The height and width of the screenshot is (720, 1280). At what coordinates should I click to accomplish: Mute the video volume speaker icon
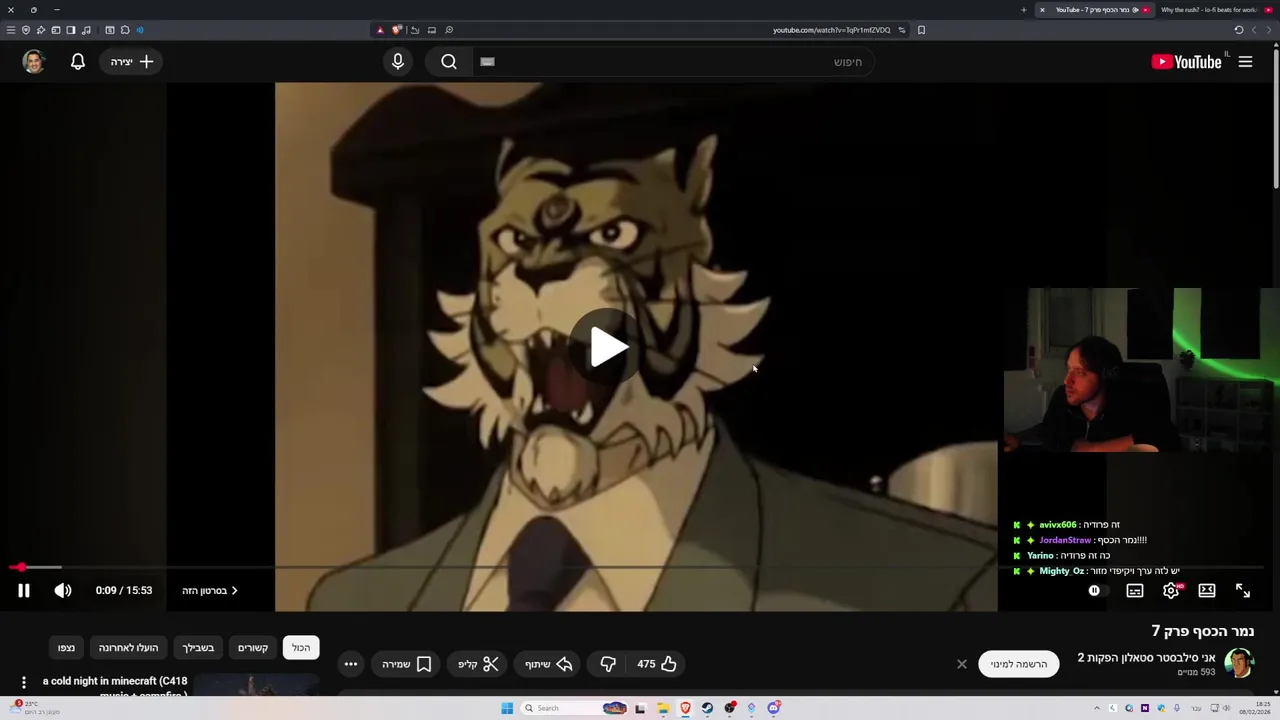(x=63, y=591)
